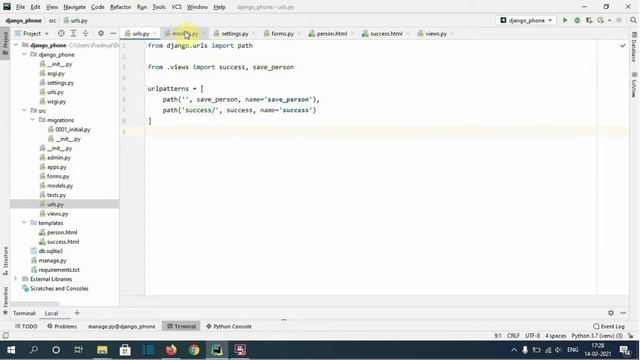Switch to the views.py editor tab

(x=436, y=33)
